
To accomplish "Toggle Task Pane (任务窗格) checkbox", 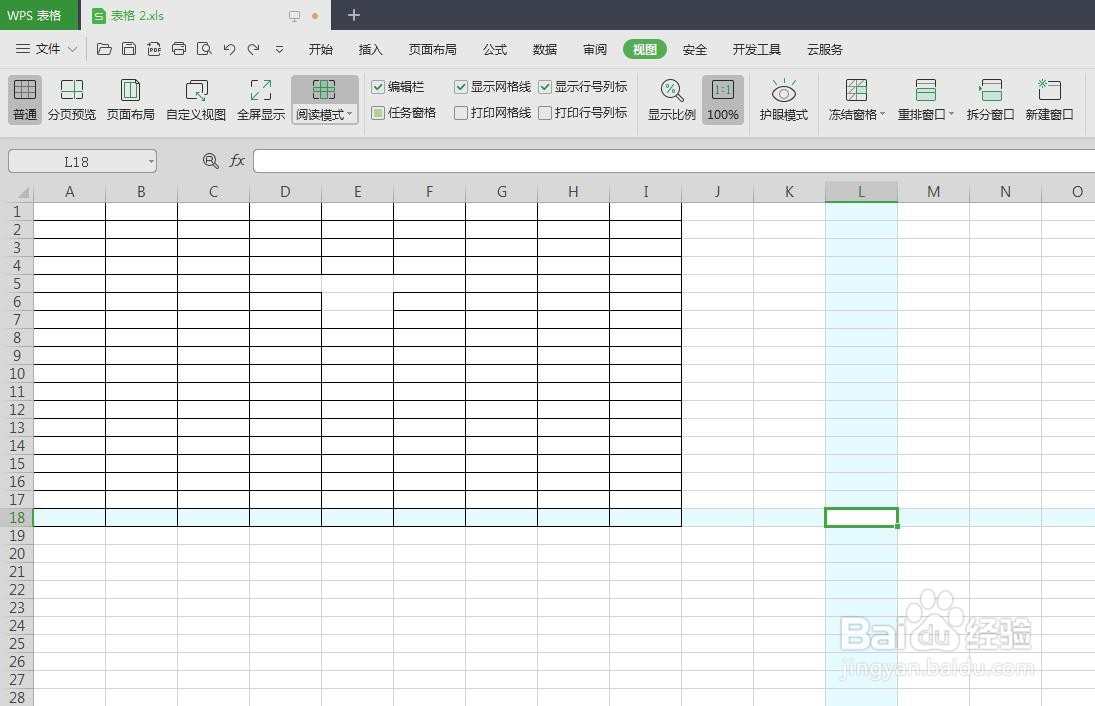I will [378, 112].
